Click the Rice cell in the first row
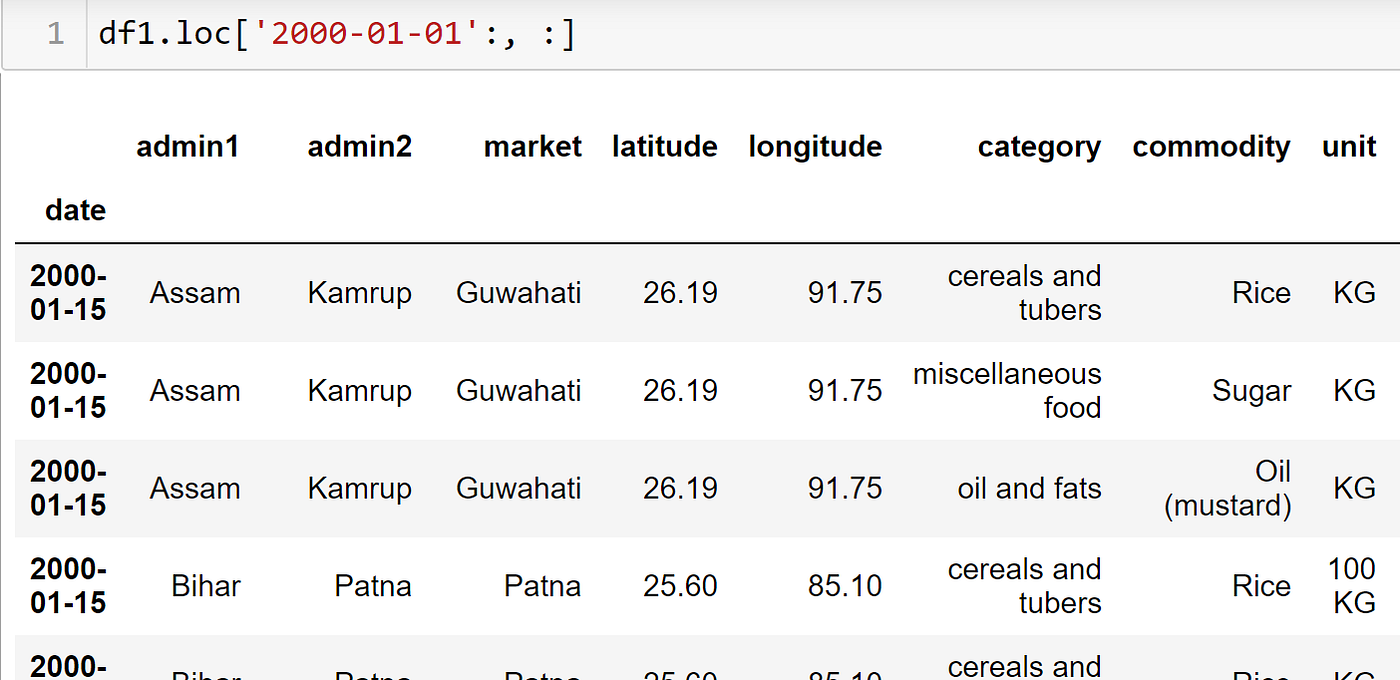This screenshot has height=680, width=1400. [1261, 293]
